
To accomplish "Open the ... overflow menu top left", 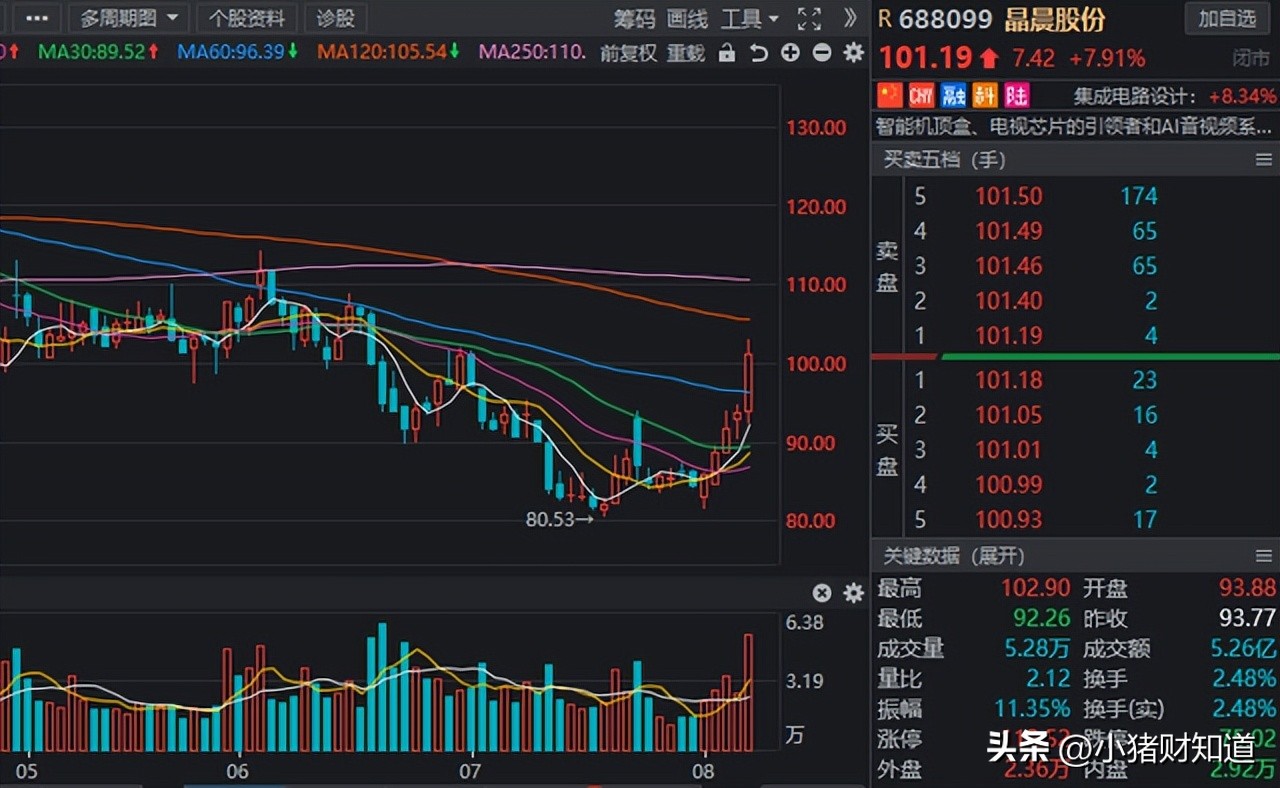I will (36, 18).
